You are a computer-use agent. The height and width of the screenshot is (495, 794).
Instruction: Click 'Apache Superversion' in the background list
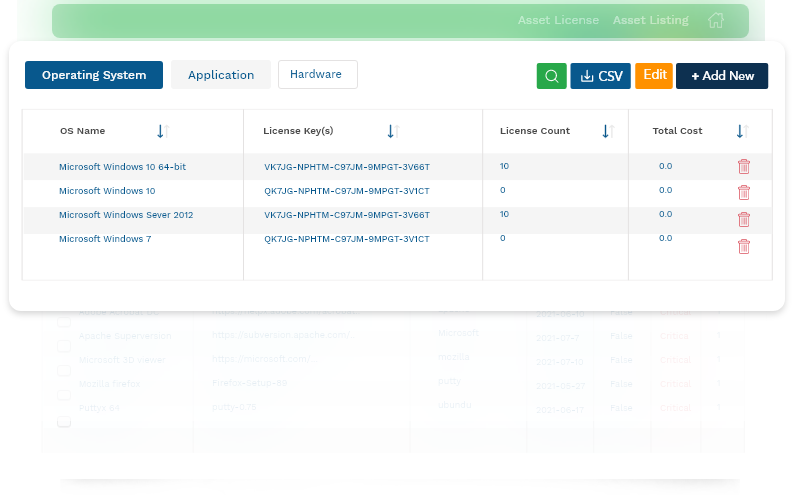point(125,336)
